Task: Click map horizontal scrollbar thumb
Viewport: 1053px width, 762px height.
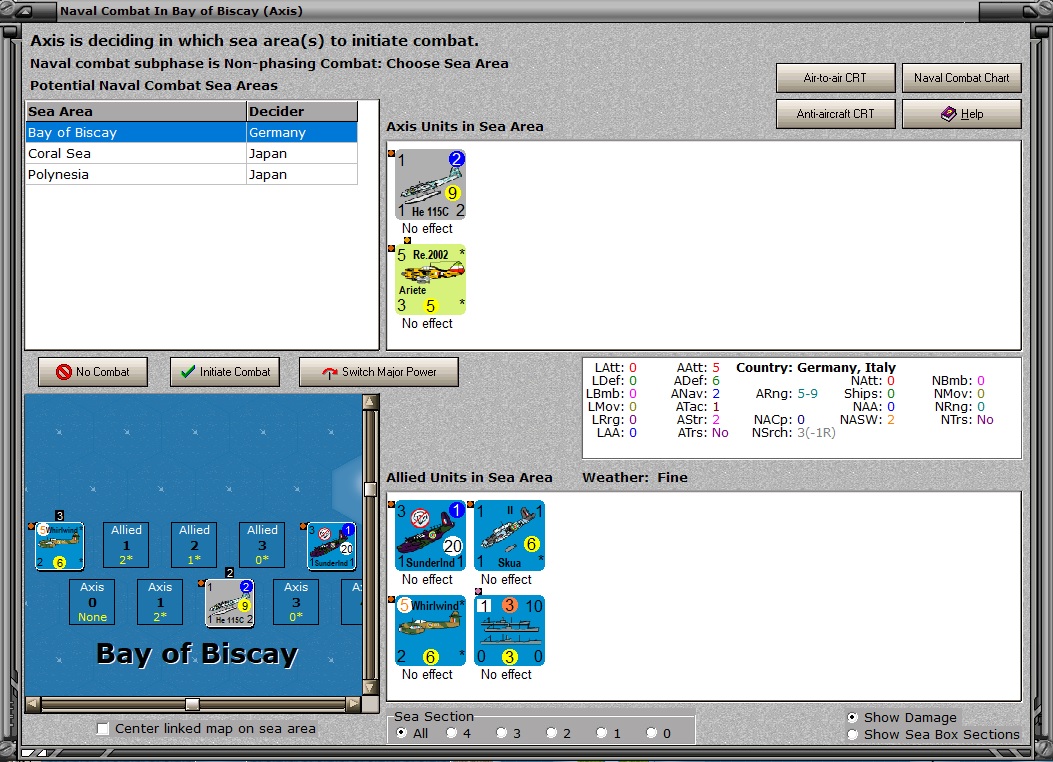Action: click(192, 704)
